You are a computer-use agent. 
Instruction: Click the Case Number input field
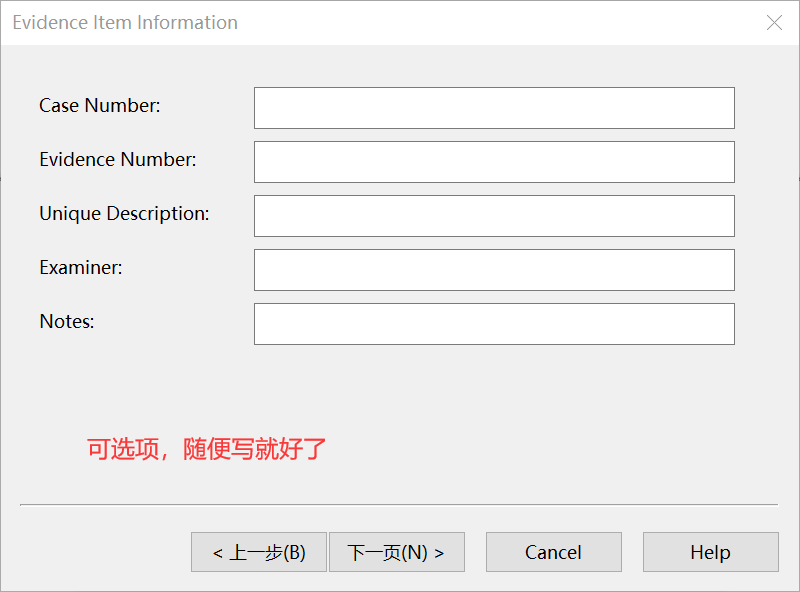click(494, 108)
